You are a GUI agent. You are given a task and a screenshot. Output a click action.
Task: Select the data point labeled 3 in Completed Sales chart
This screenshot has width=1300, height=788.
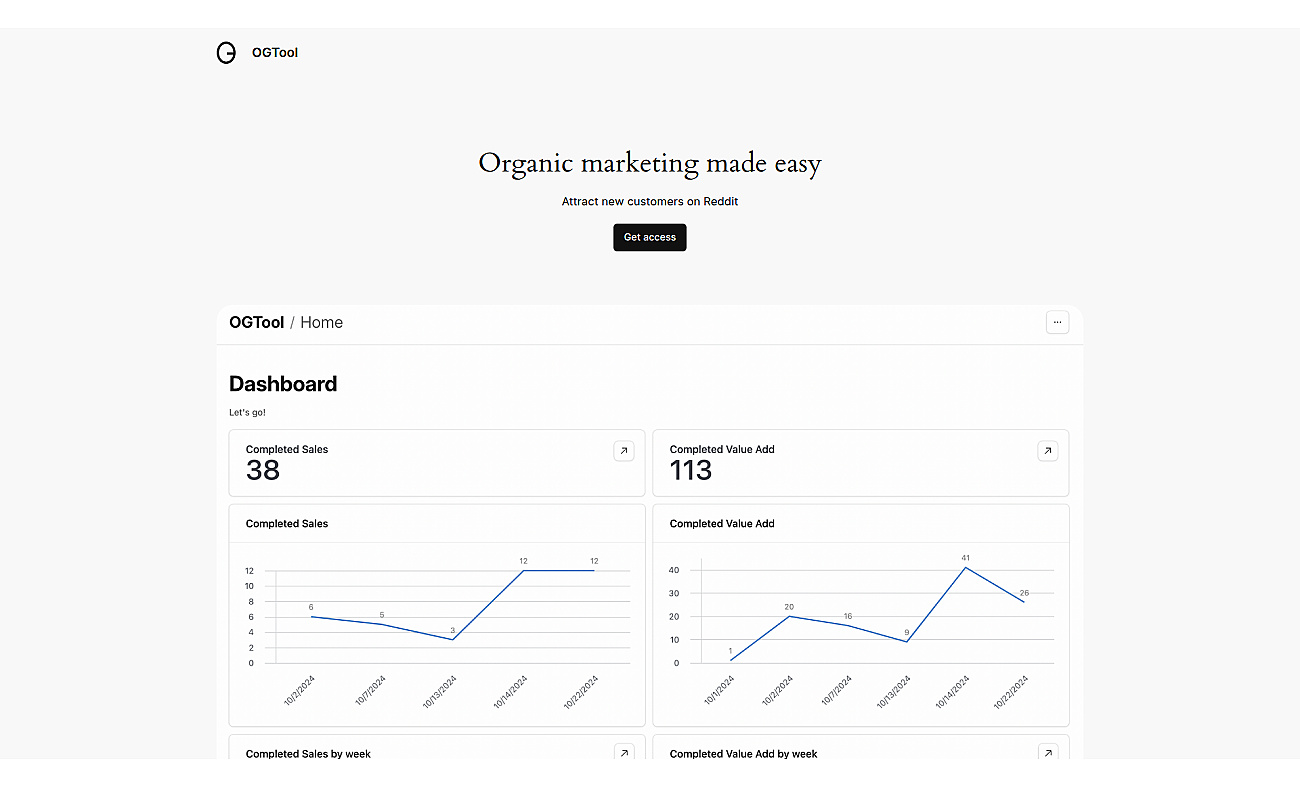pos(452,639)
